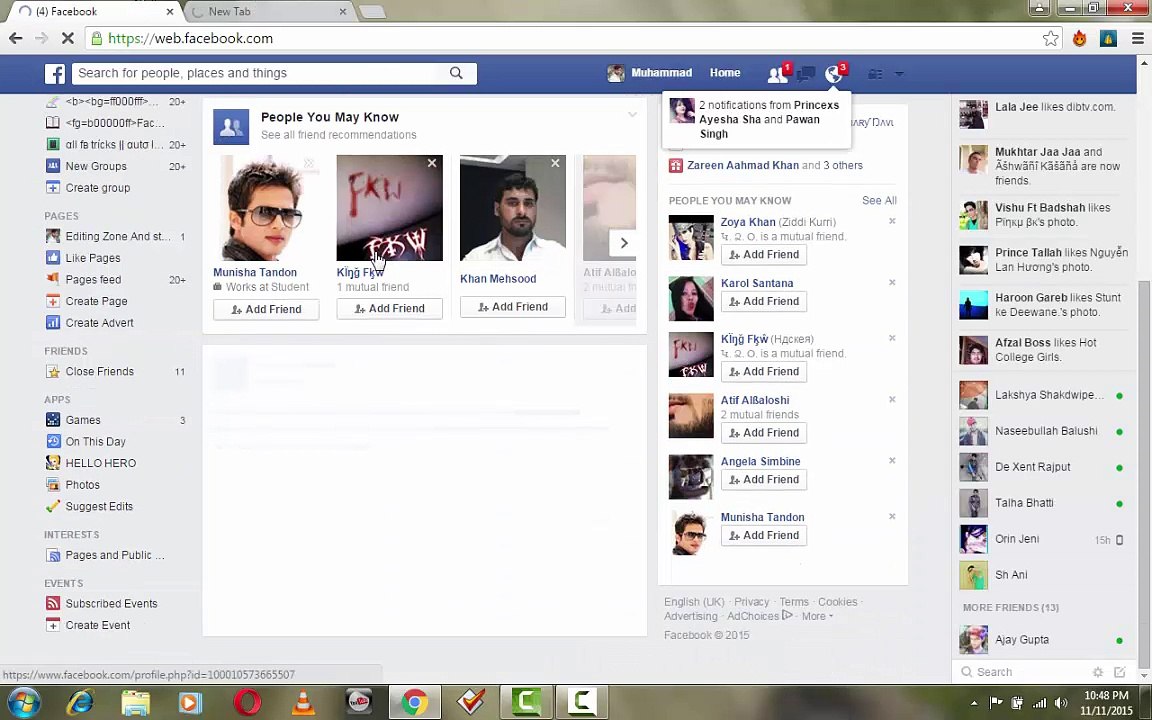This screenshot has width=1152, height=720.
Task: Open notifications globe icon
Action: (834, 73)
